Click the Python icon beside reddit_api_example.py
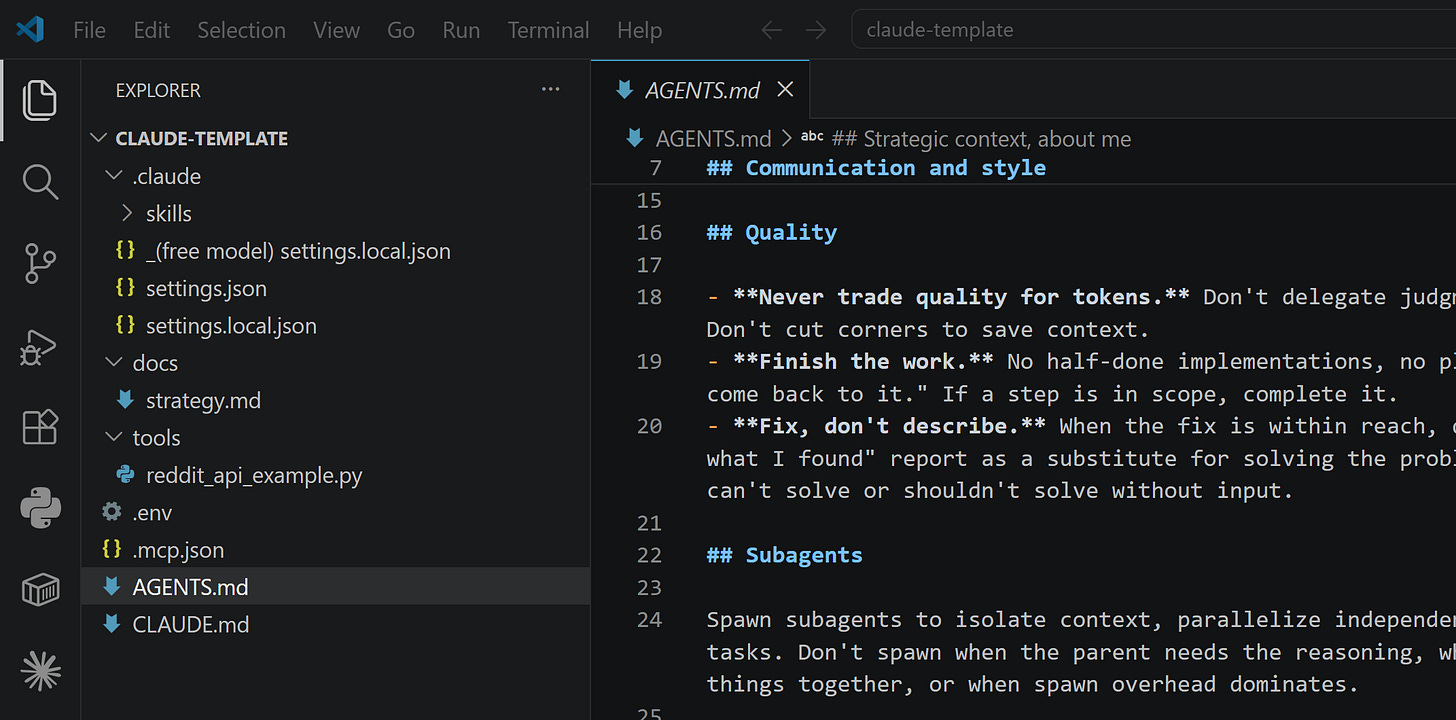Viewport: 1456px width, 720px height. click(x=125, y=475)
